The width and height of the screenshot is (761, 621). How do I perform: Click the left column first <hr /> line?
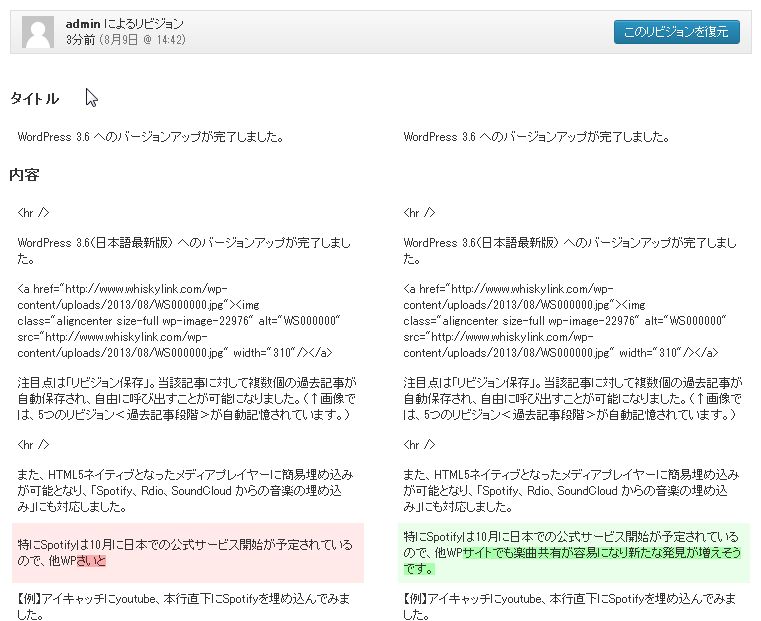pyautogui.click(x=33, y=212)
